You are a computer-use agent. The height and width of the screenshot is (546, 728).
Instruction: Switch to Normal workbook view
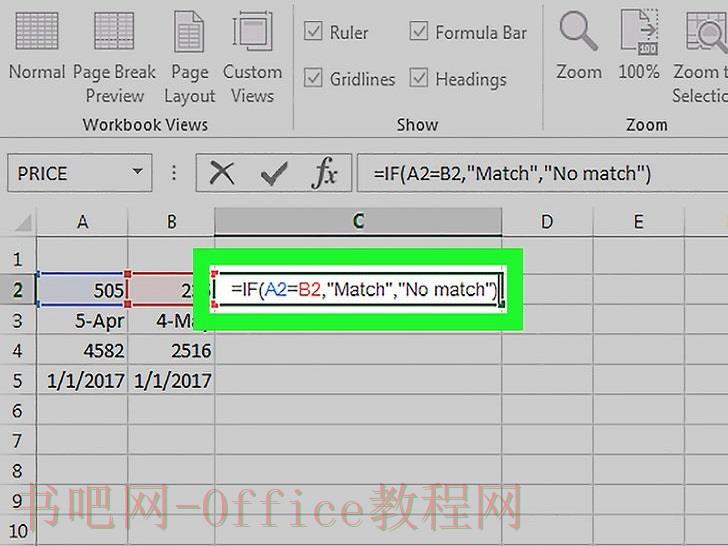pos(37,46)
